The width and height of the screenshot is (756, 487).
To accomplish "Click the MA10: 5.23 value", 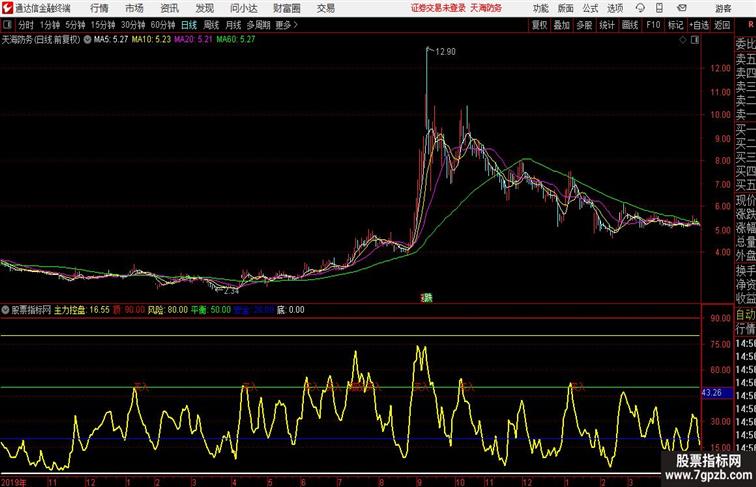I will 151,40.
